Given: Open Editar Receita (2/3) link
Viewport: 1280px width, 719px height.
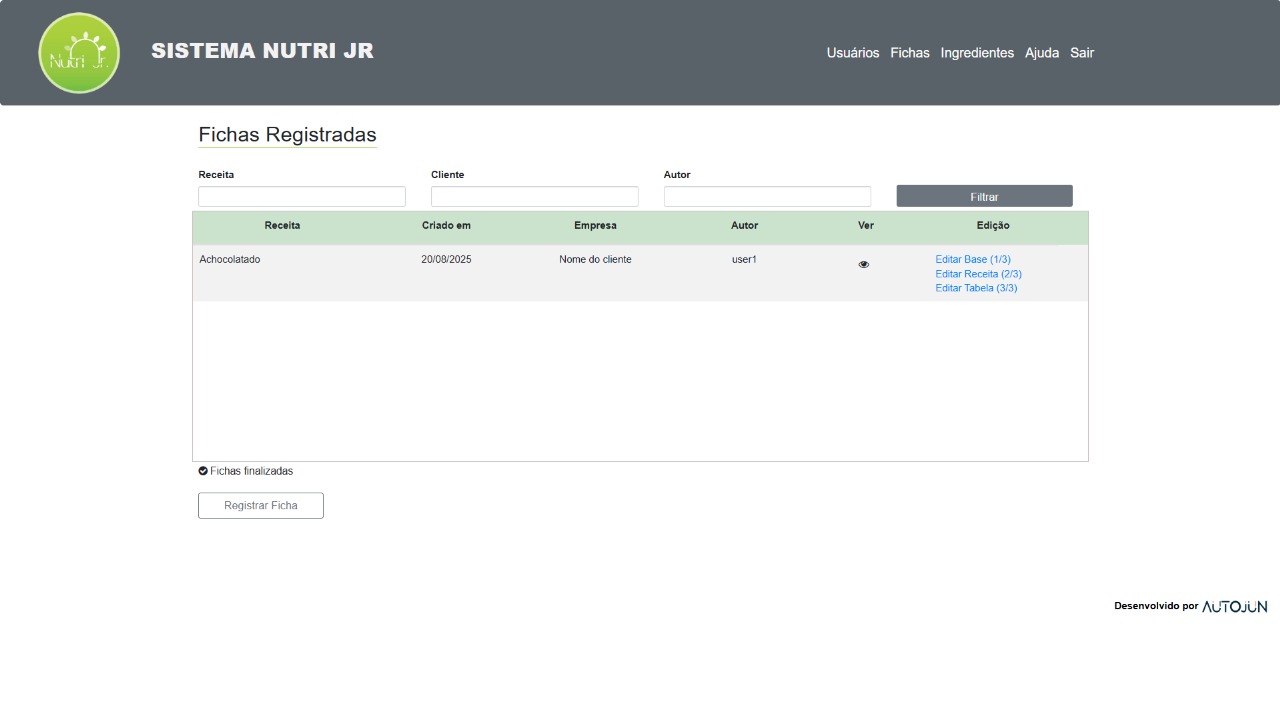Looking at the screenshot, I should tap(978, 274).
